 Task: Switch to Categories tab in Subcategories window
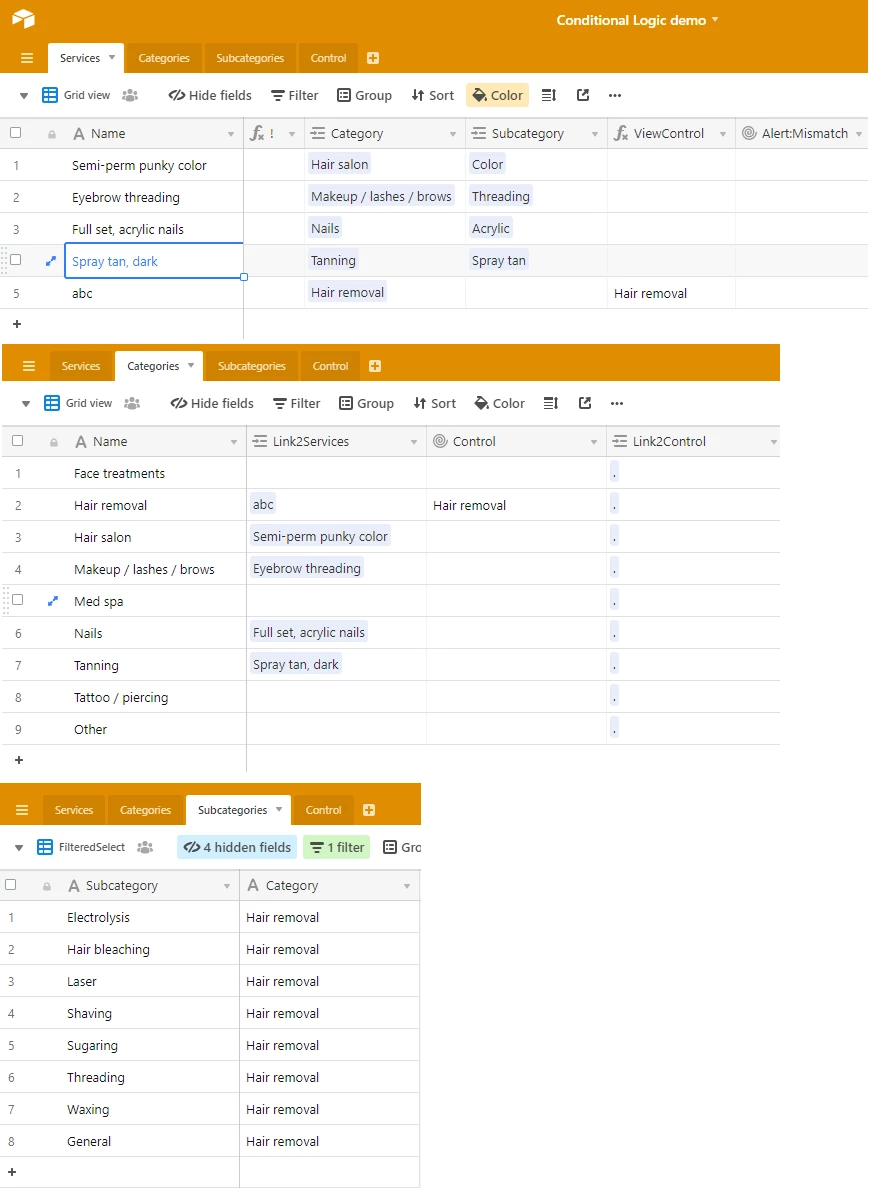point(145,810)
